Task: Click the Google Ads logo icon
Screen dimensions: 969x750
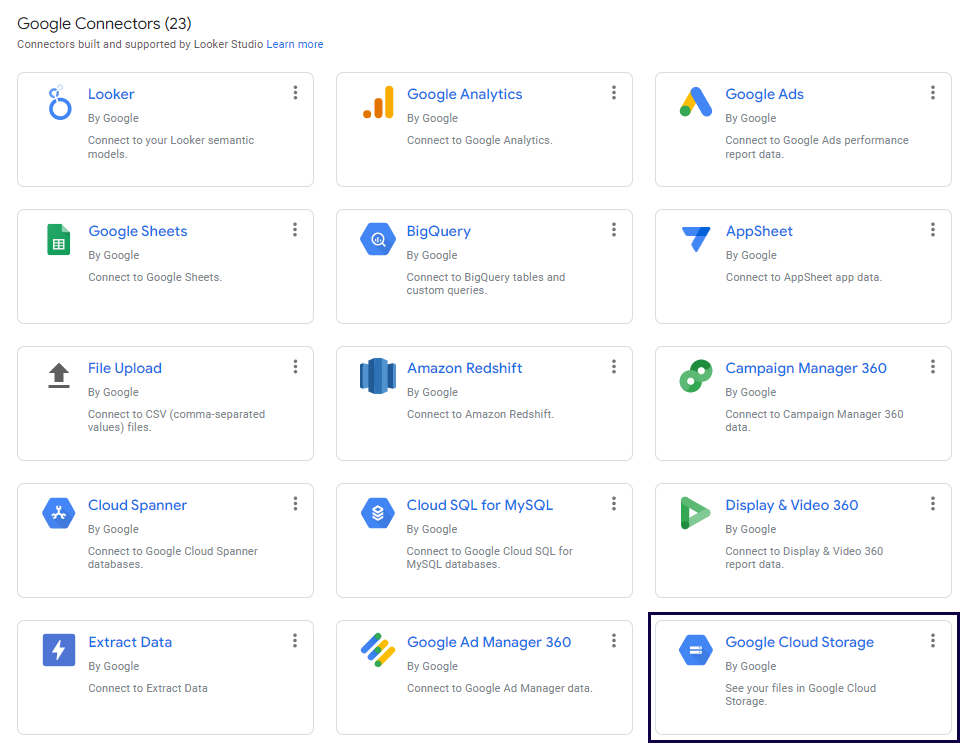Action: pyautogui.click(x=695, y=103)
